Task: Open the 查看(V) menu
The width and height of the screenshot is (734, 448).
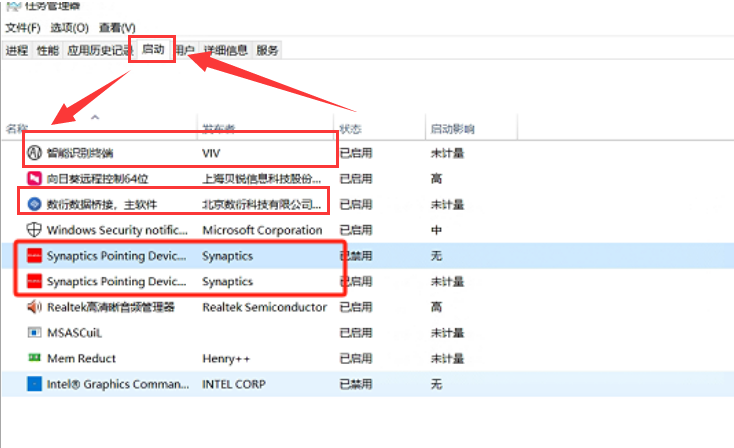Action: [x=117, y=28]
